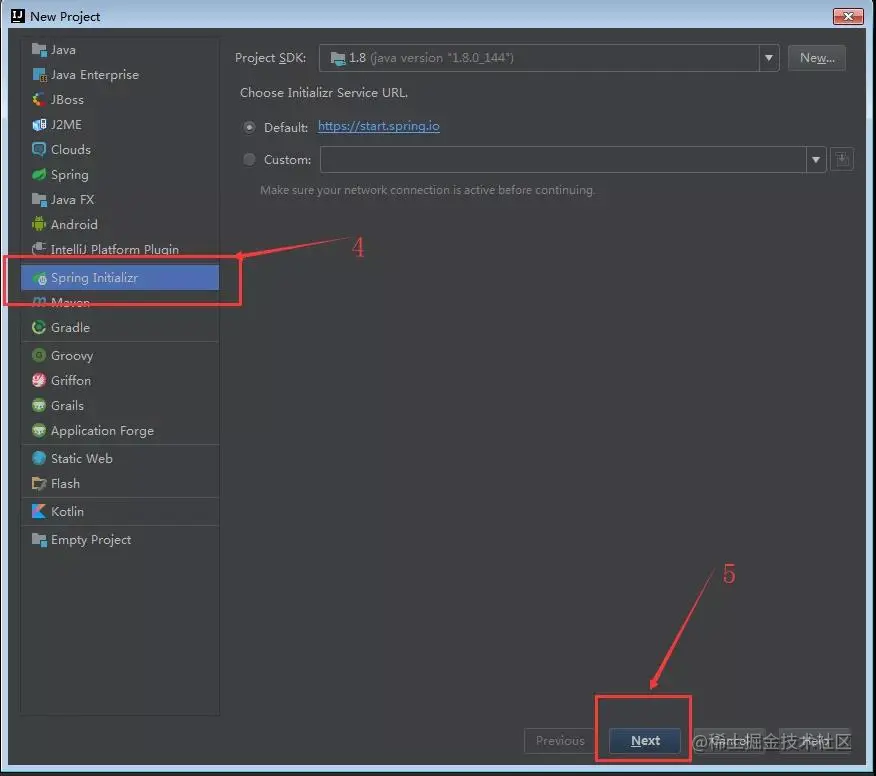This screenshot has height=776, width=876.
Task: Pick the Spring Initializr label
Action: tap(94, 278)
